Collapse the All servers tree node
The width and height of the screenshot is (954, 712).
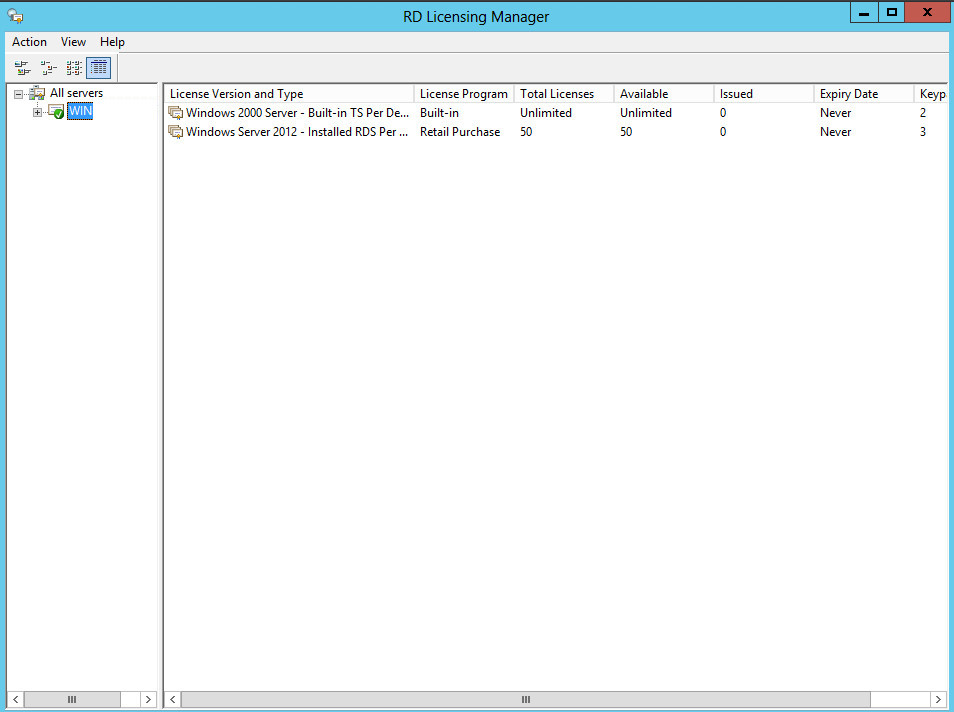(x=18, y=94)
